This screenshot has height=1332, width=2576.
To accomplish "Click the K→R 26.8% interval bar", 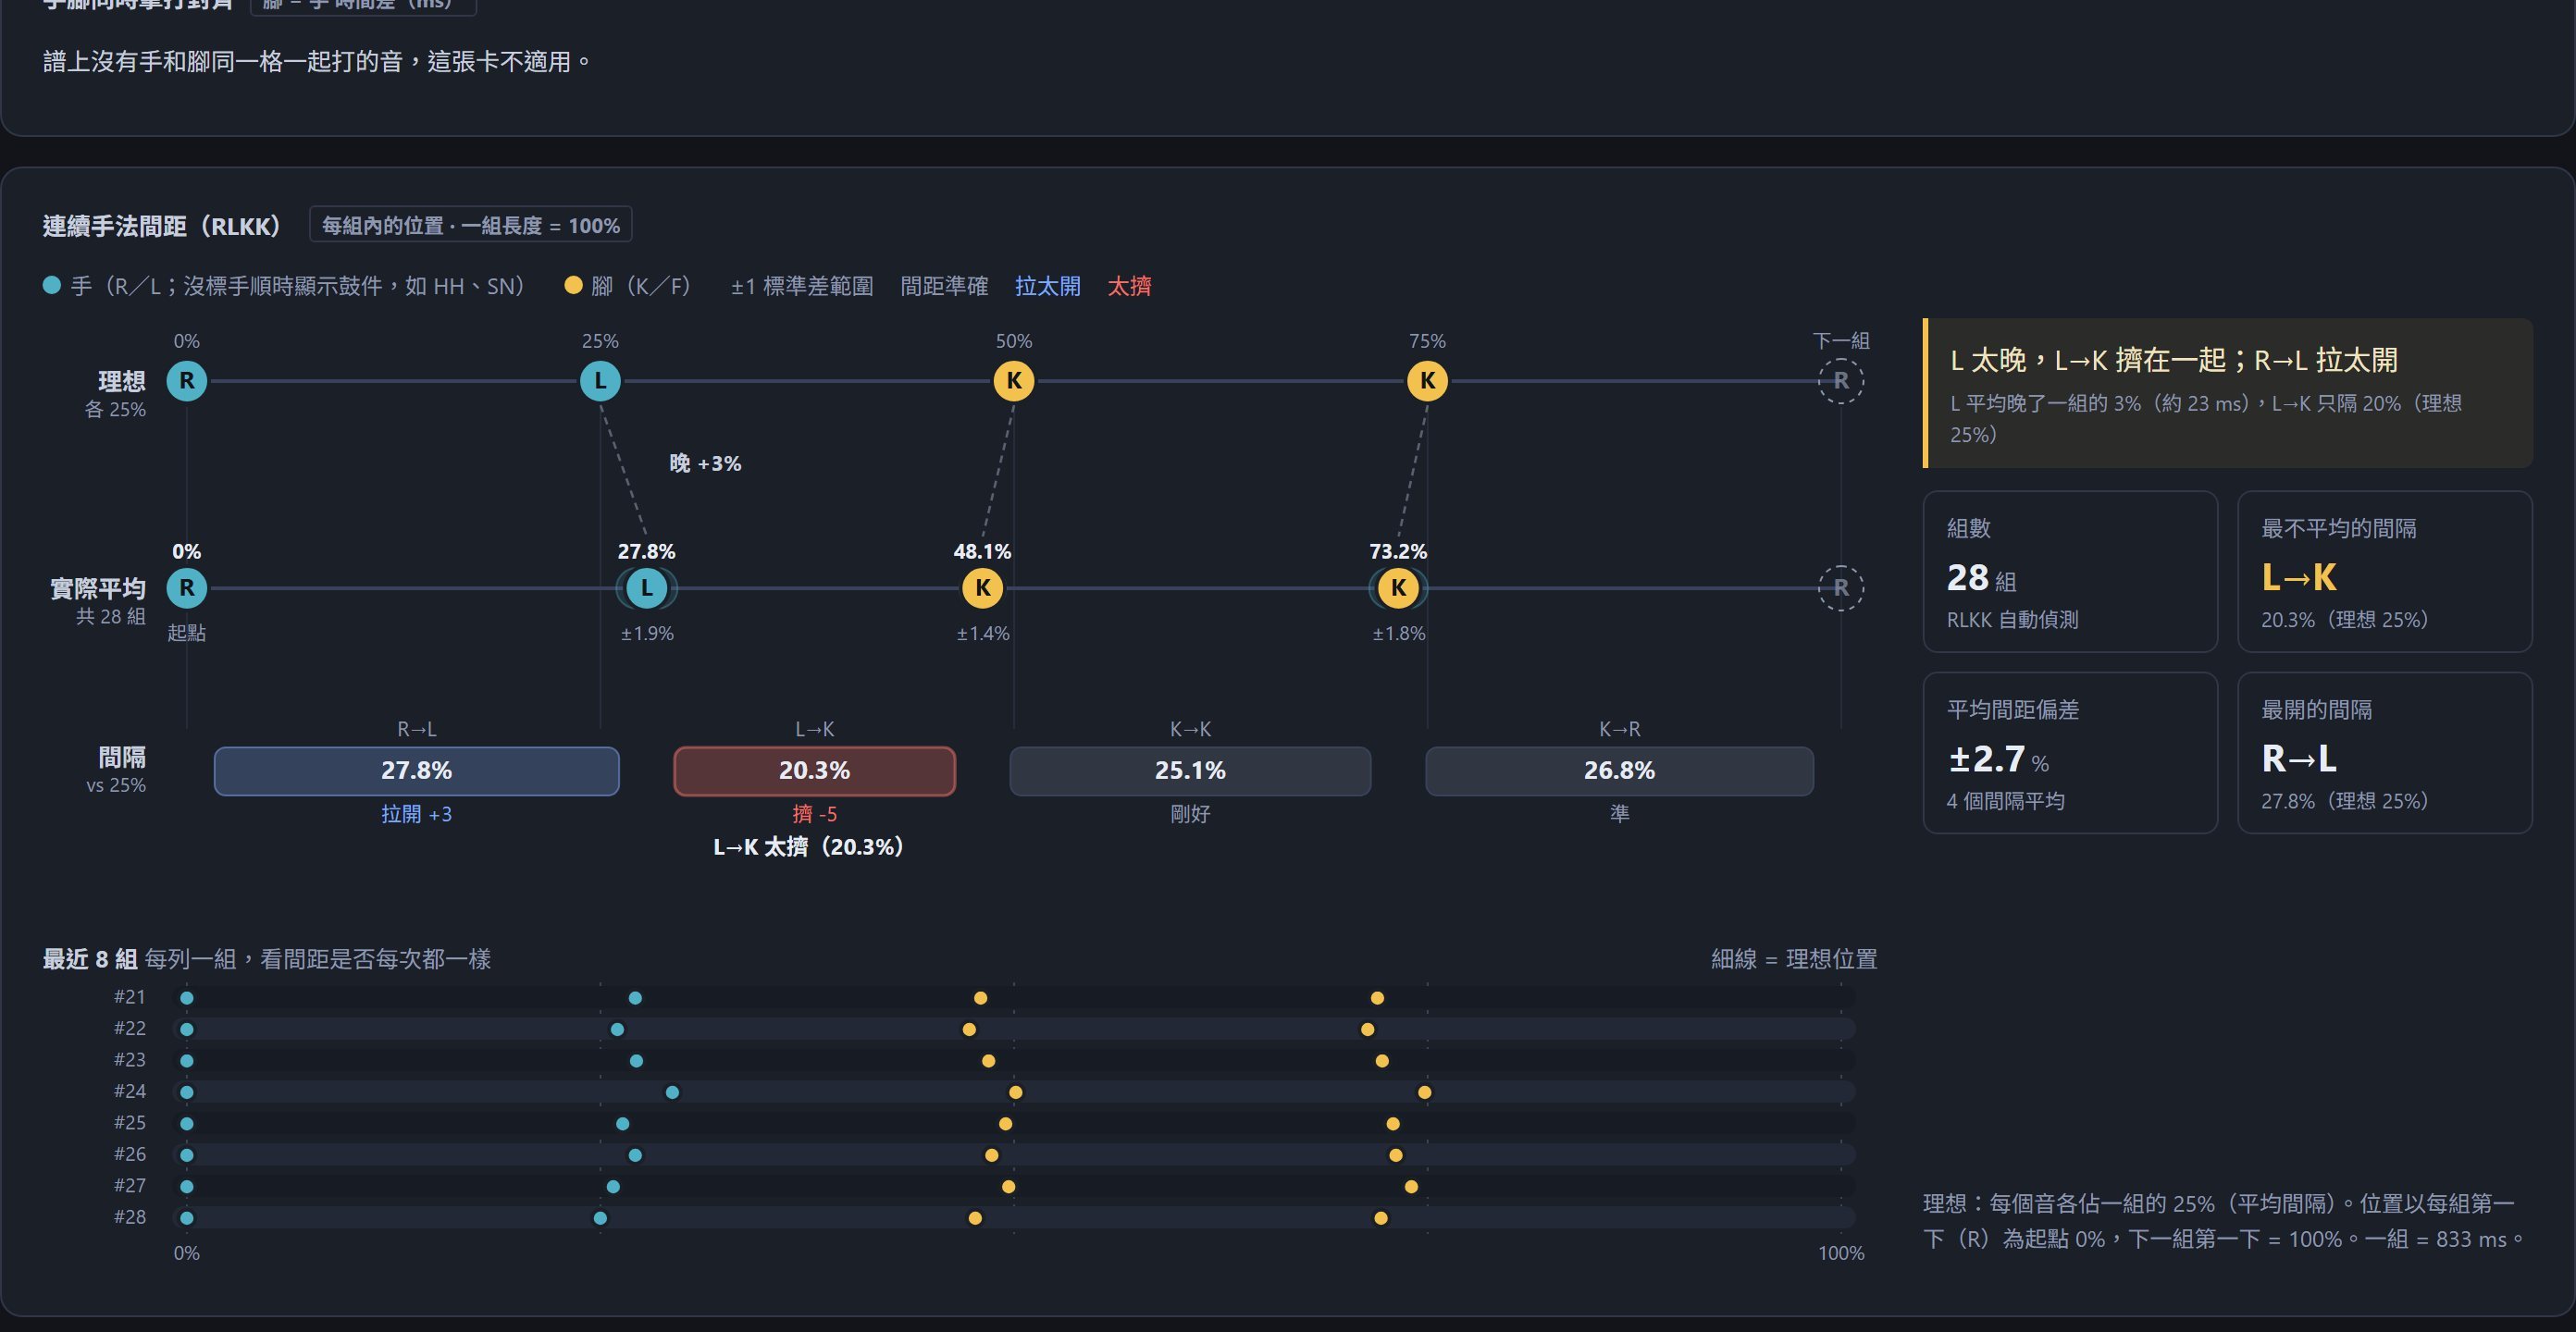I will click(1619, 771).
